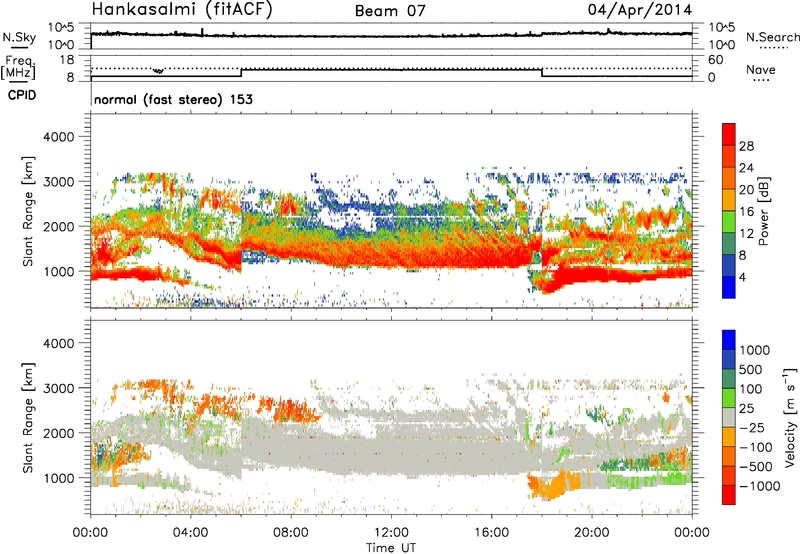Click the 16:00 time axis label
This screenshot has width=800, height=554.
(x=491, y=533)
